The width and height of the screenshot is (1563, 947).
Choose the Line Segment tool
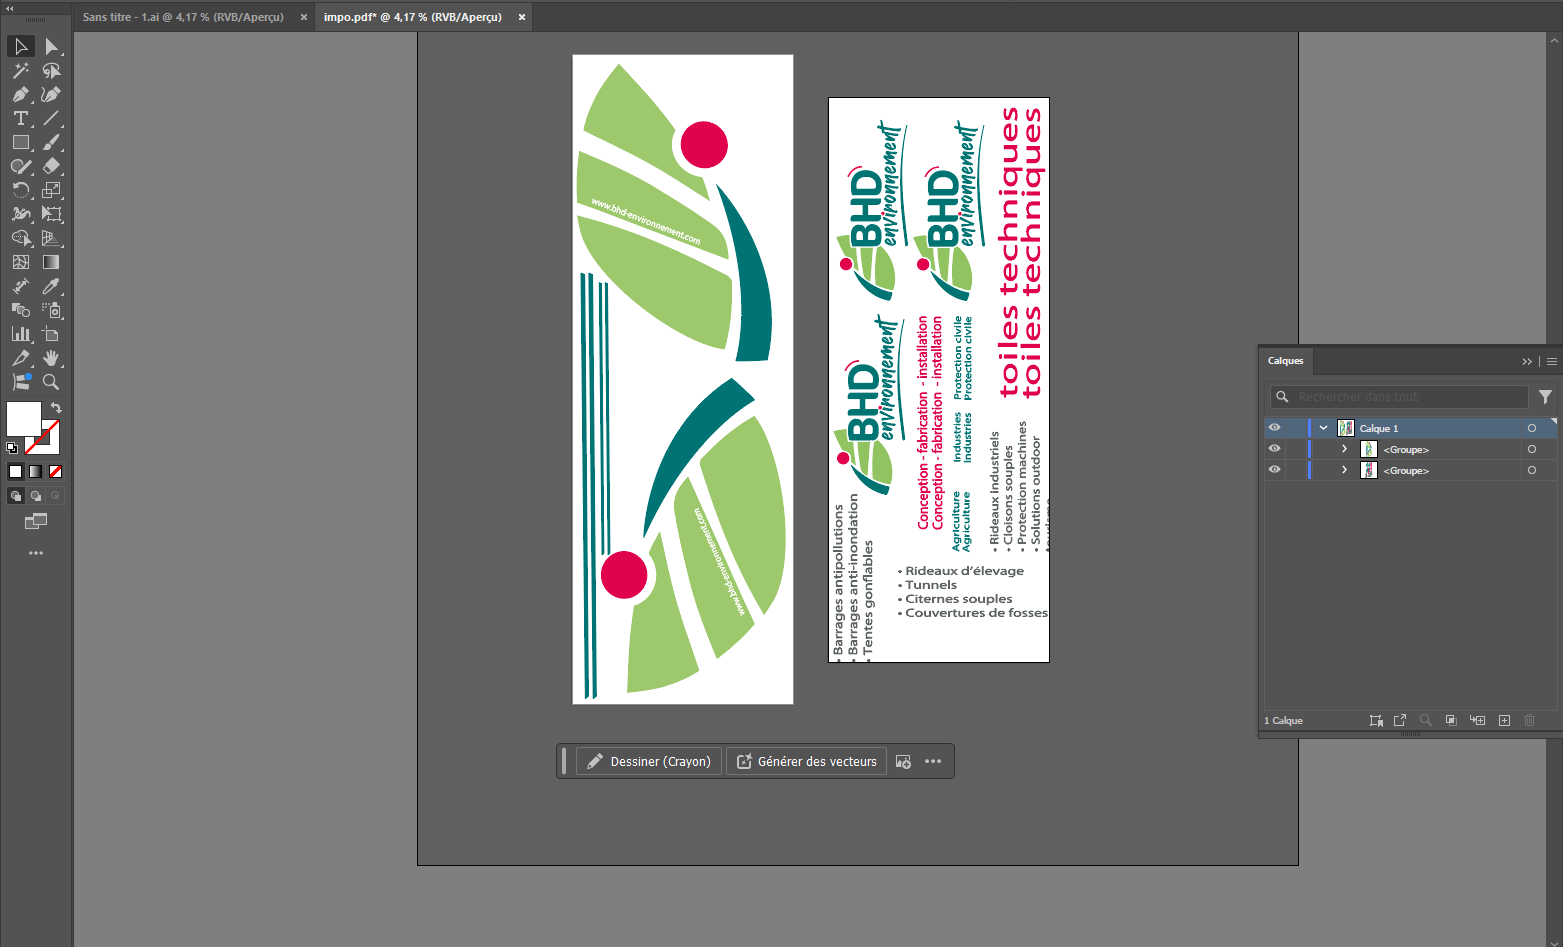pos(51,118)
